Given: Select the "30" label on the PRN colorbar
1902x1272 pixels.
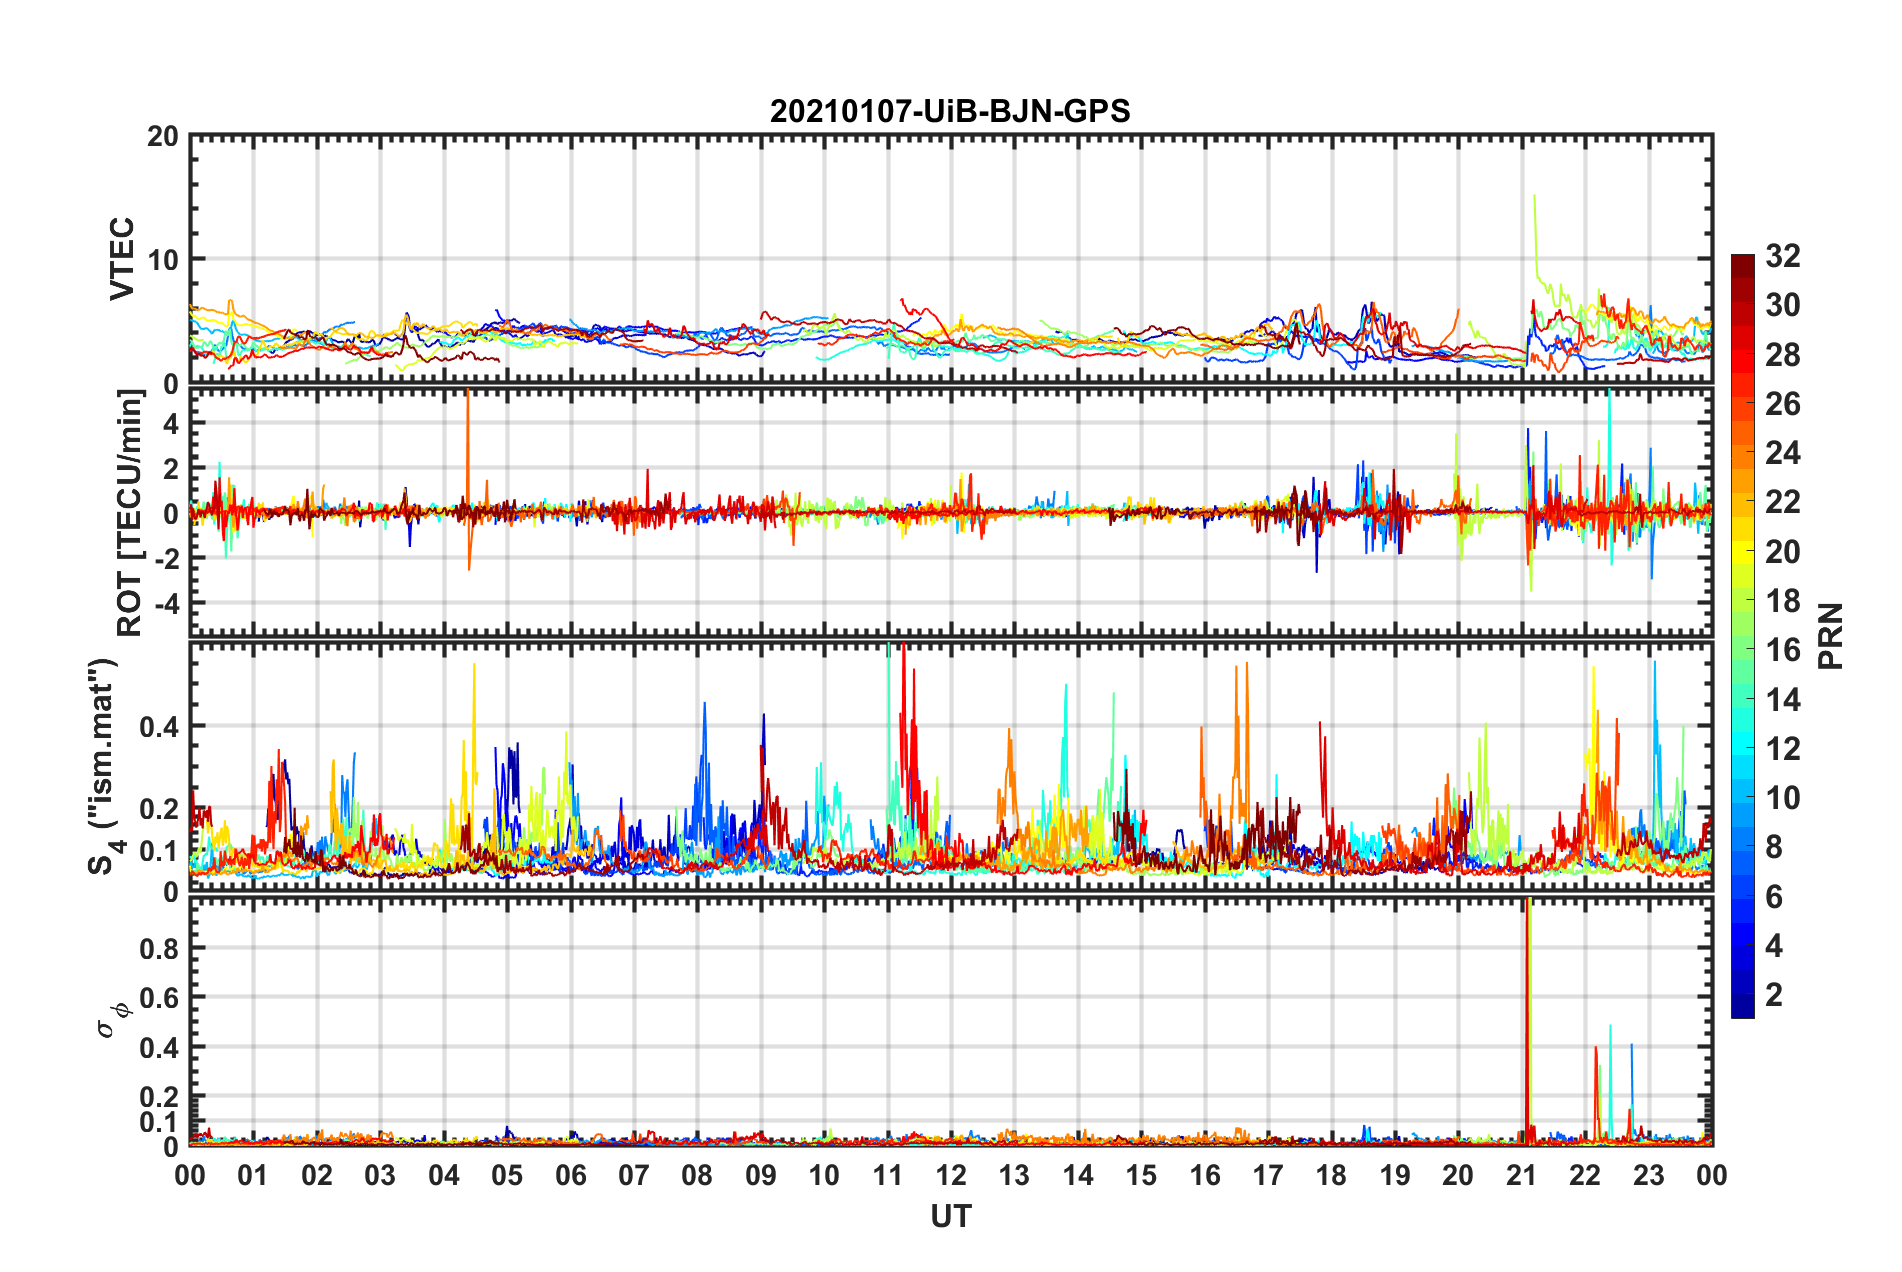Looking at the screenshot, I should [x=1782, y=305].
